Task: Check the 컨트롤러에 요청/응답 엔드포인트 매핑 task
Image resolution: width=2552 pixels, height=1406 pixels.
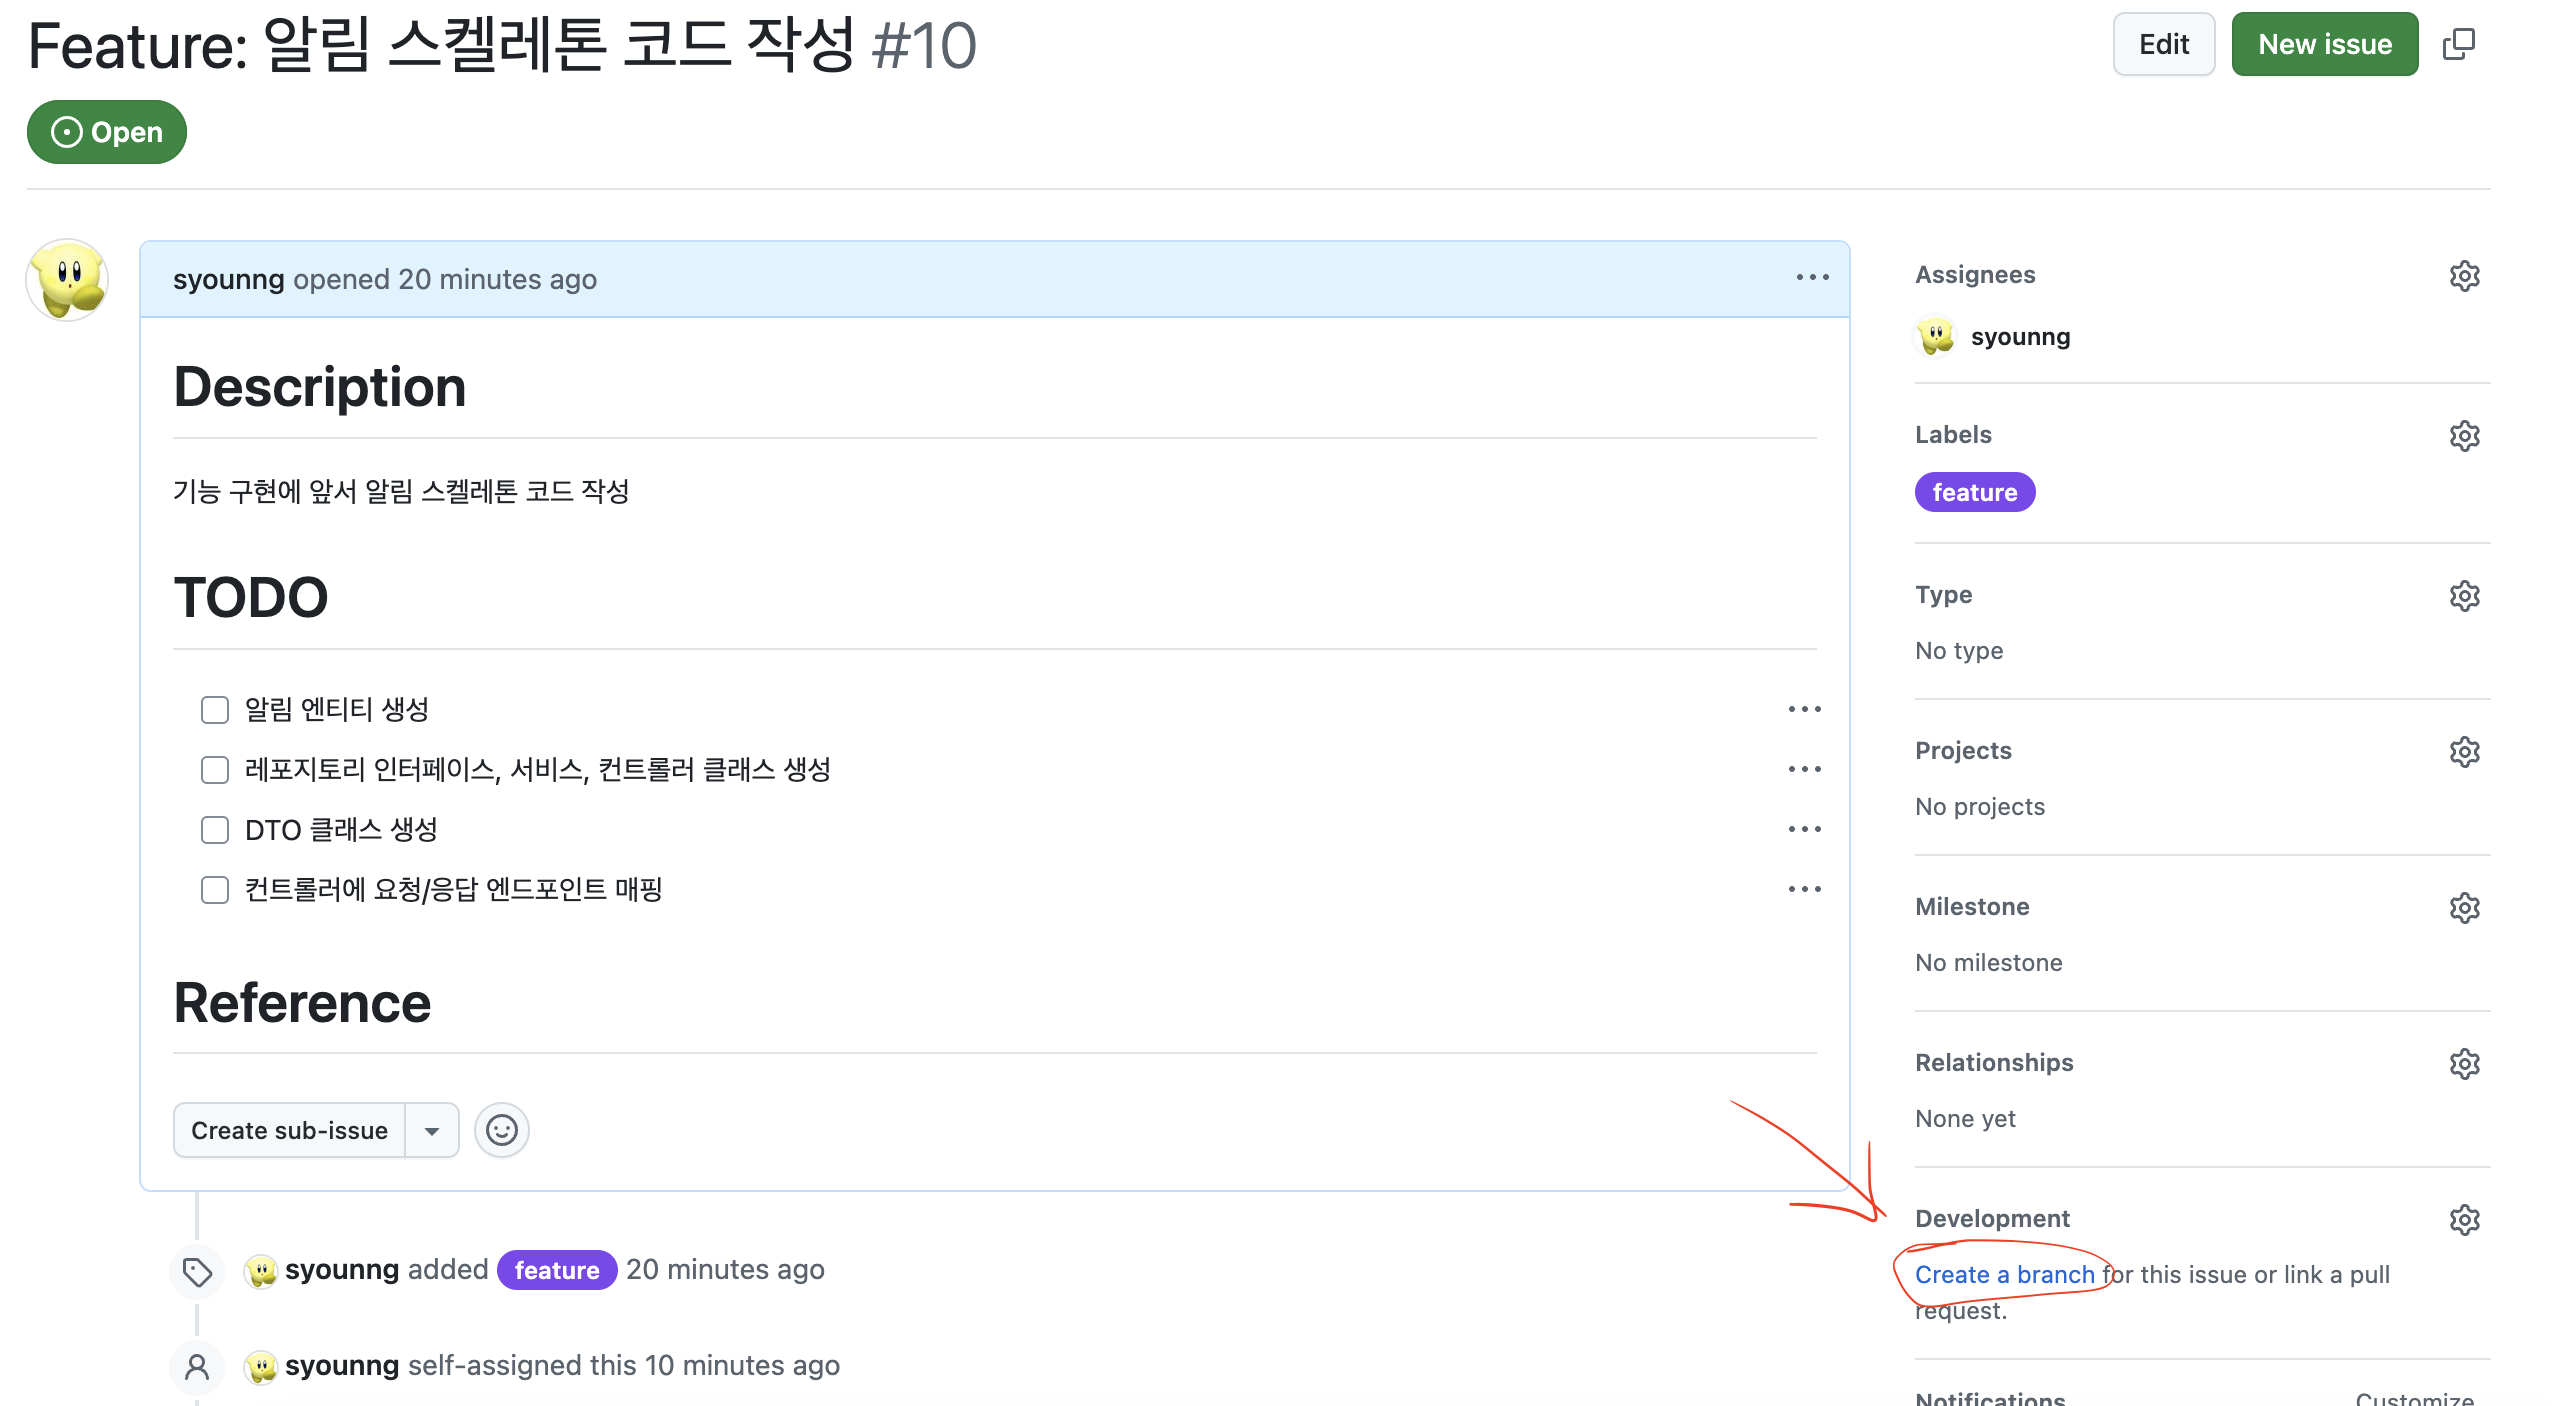Action: tap(215, 890)
